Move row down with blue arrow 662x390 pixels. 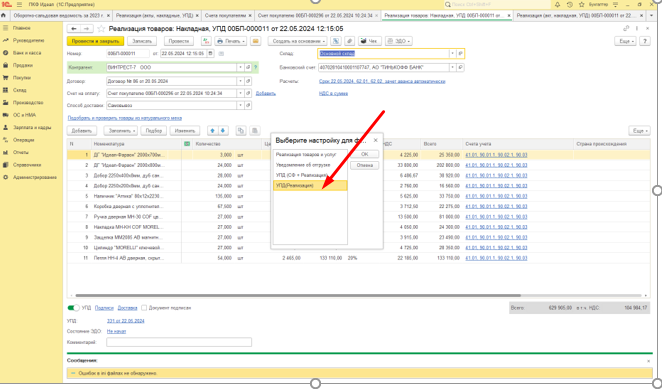pyautogui.click(x=223, y=131)
